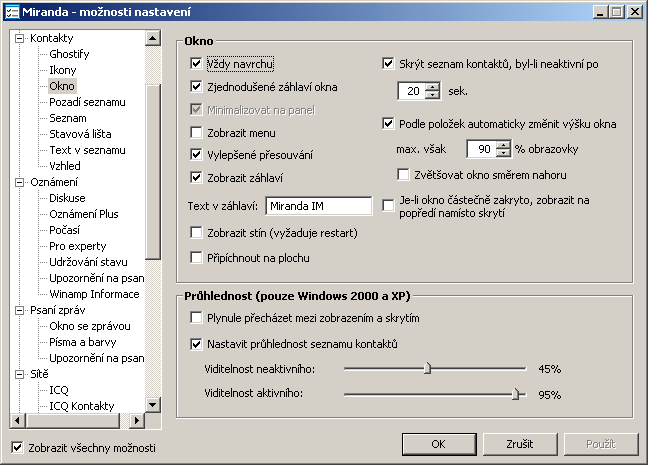The image size is (648, 465).
Task: Open Pro experty settings
Action: (78, 246)
